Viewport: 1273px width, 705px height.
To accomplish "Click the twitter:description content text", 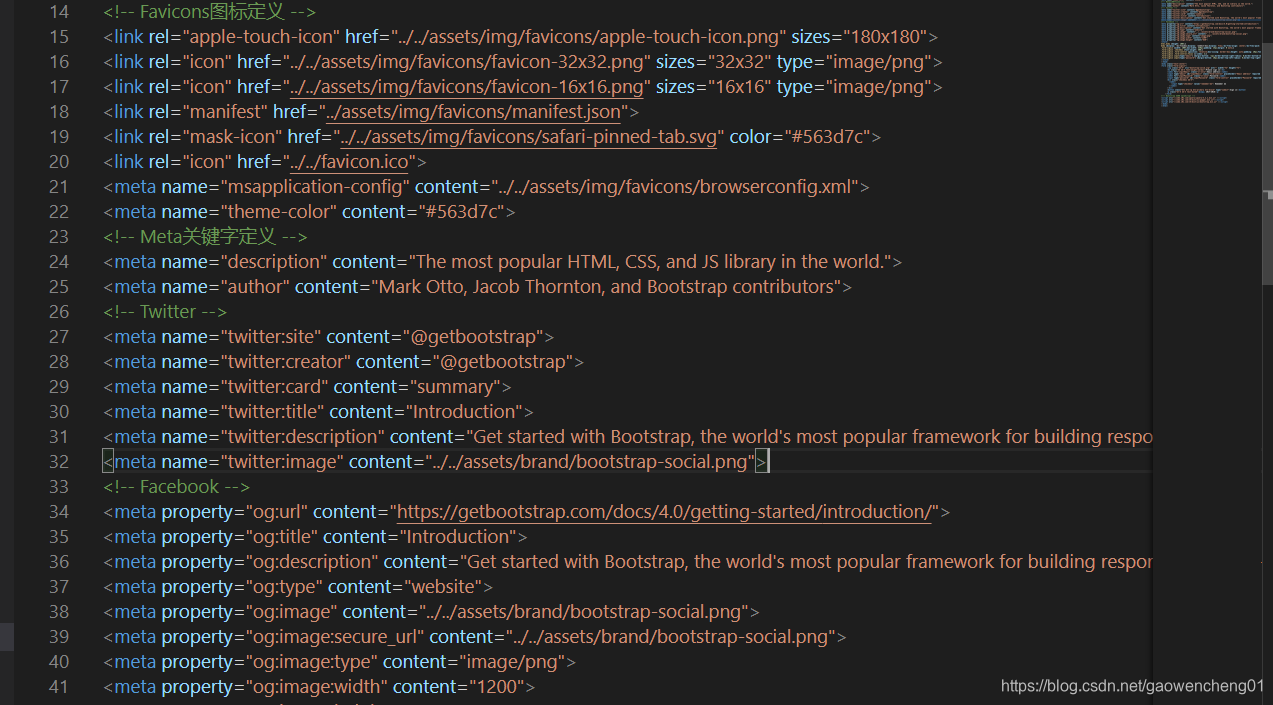I will (x=811, y=437).
